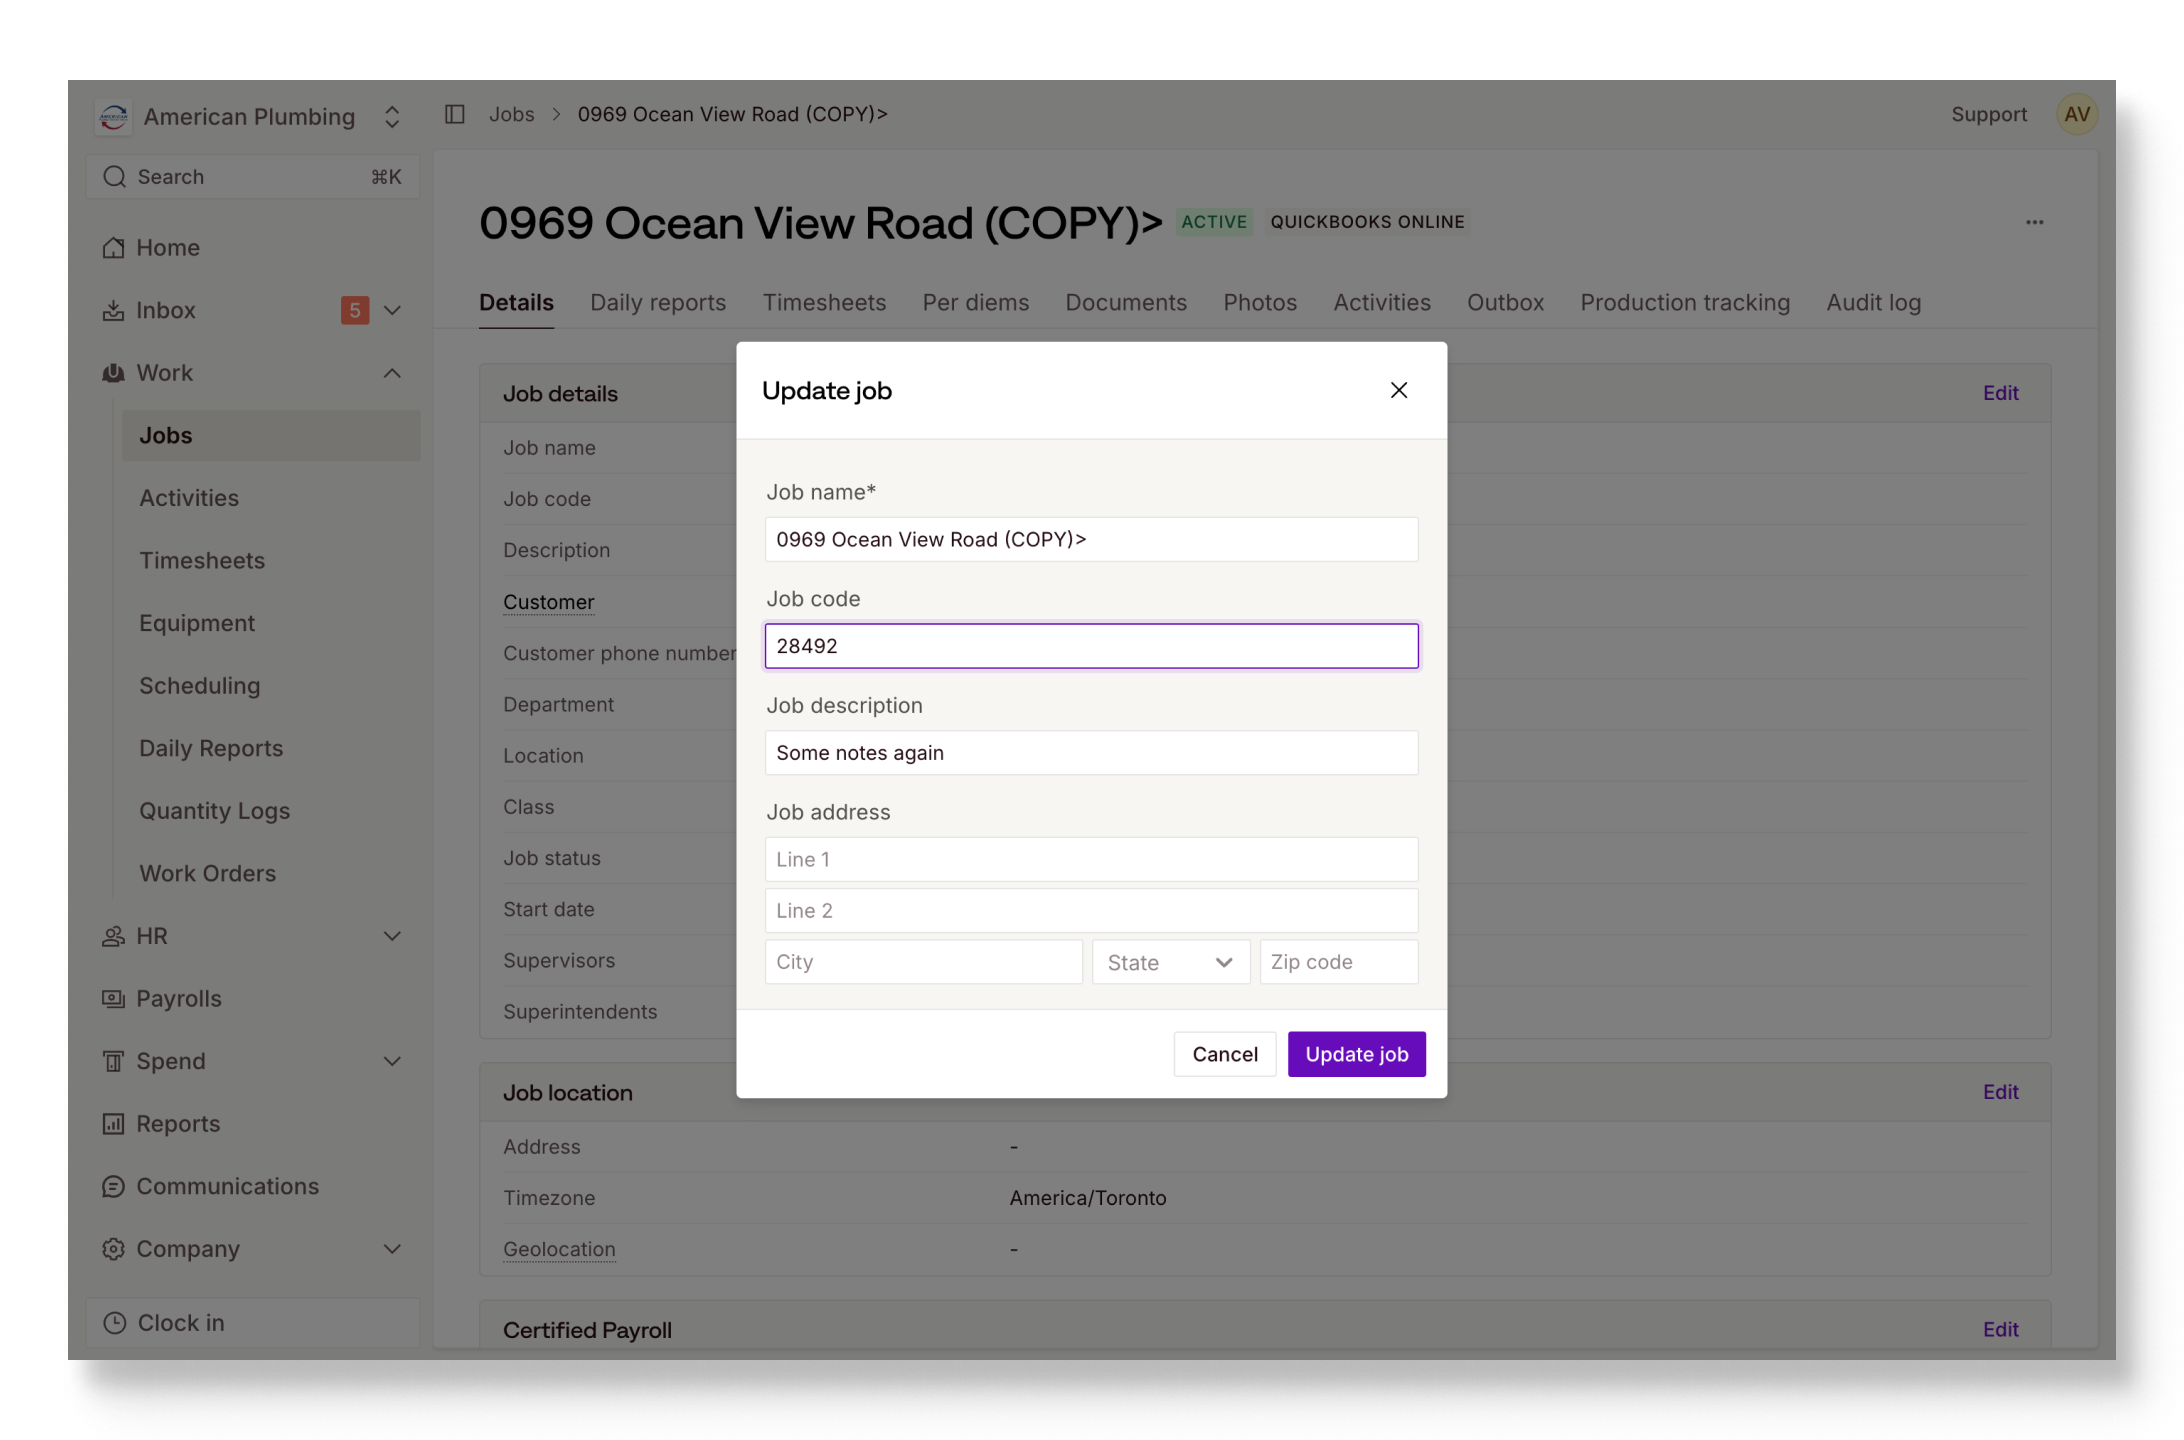The image size is (2184, 1440).
Task: Click the Customer label link
Action: (548, 602)
